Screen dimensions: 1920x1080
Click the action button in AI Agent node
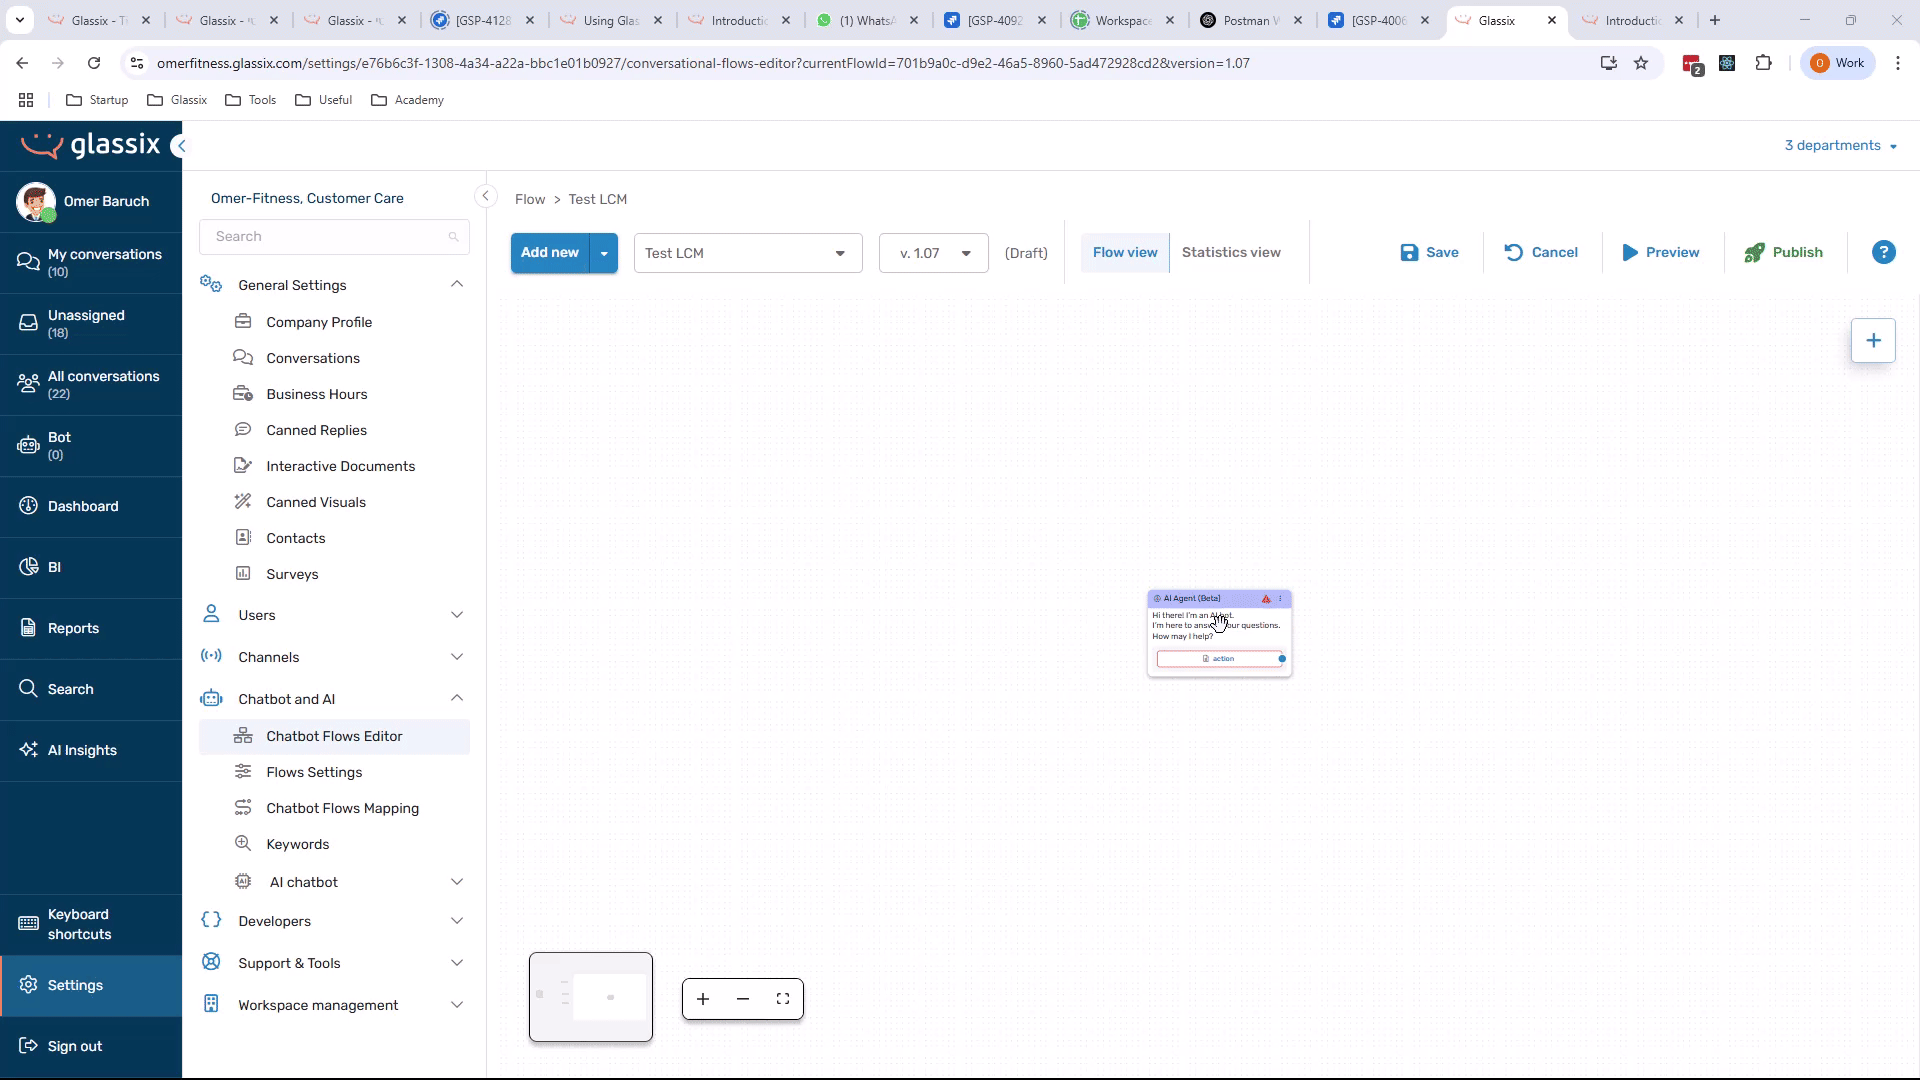point(1218,659)
